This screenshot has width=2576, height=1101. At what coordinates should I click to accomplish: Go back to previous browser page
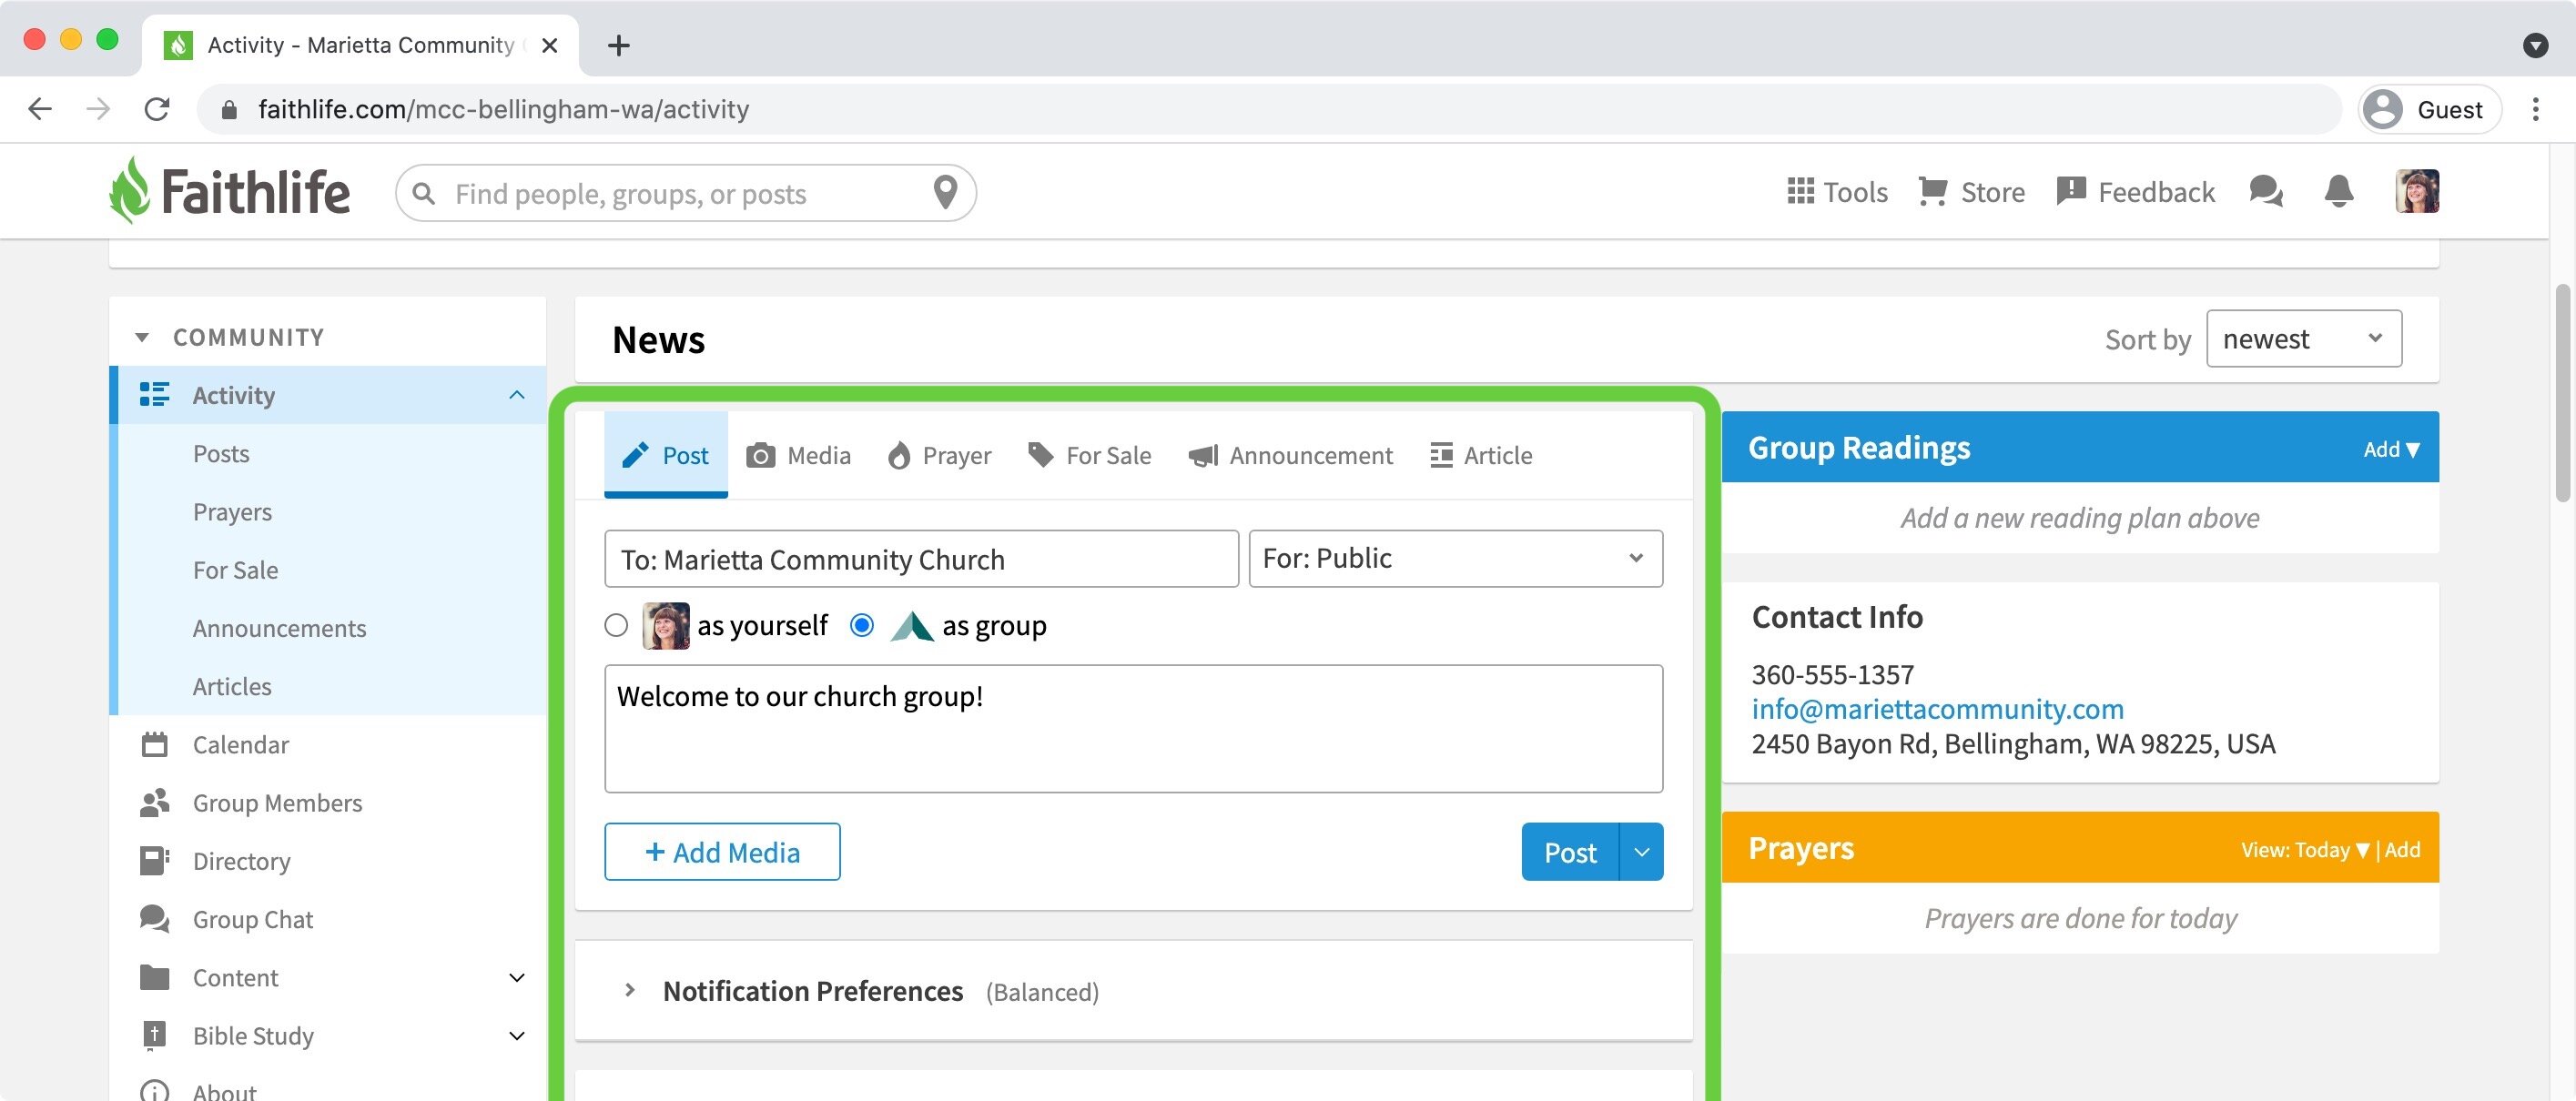point(40,109)
